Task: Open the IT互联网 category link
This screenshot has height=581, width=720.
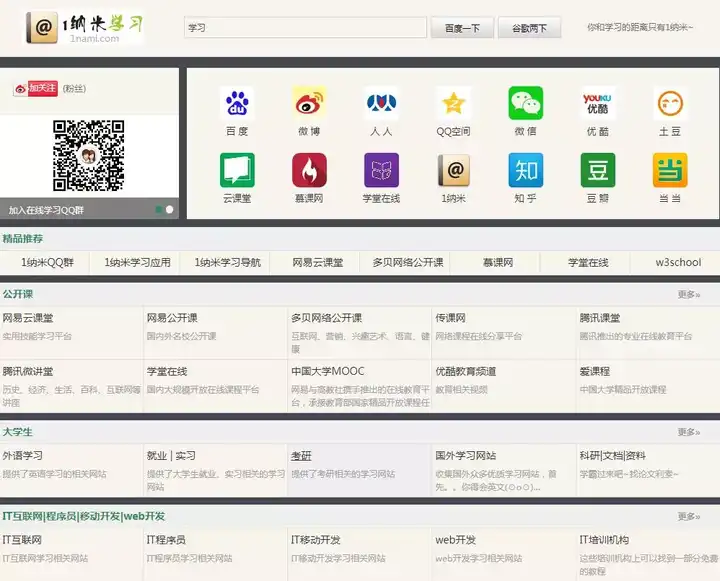Action: tap(22, 540)
